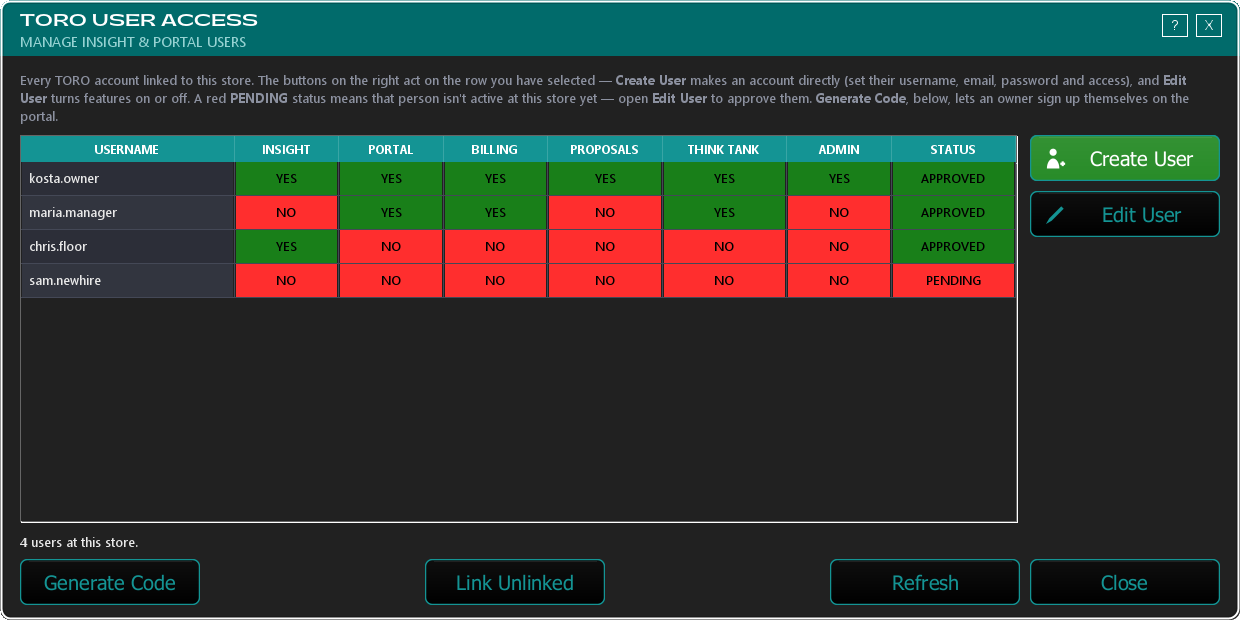Click the Think Tank NO cell for sam.newhire
This screenshot has height=620, width=1240.
(x=724, y=281)
